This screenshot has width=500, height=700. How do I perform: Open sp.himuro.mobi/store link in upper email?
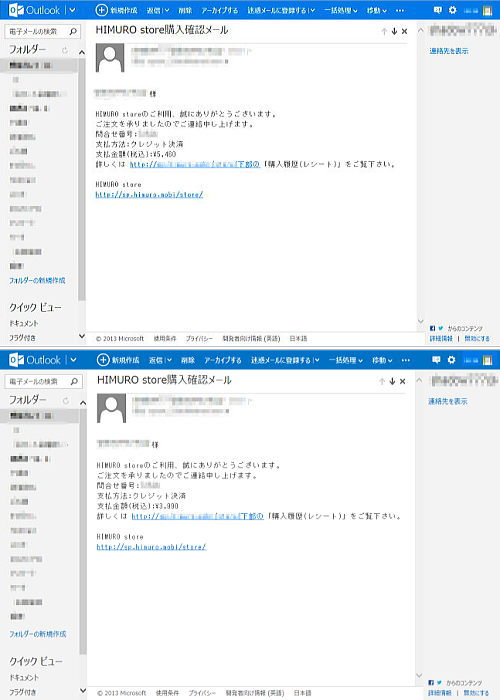pos(149,195)
